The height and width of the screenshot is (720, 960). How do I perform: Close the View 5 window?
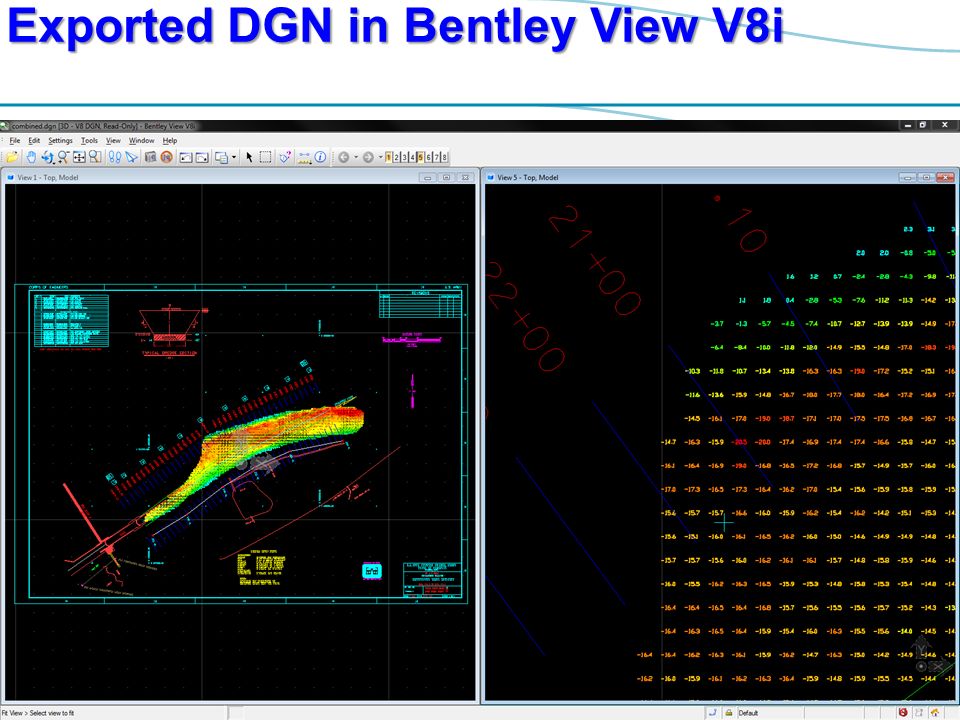point(945,178)
